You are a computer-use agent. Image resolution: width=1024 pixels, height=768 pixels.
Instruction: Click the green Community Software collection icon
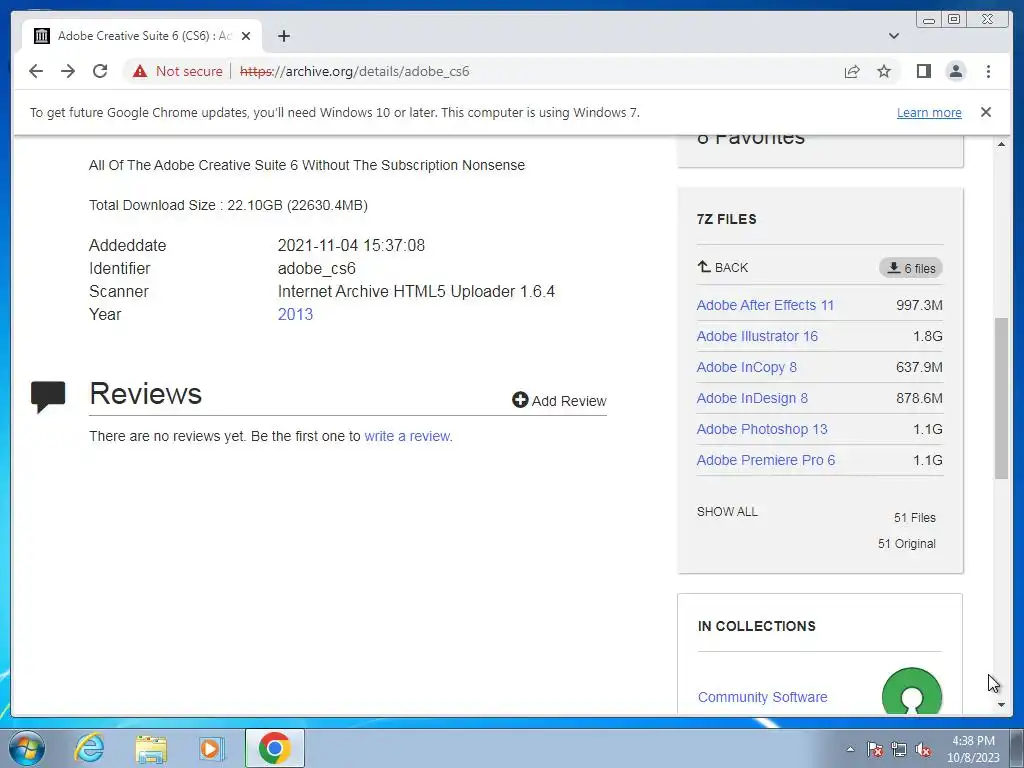[x=912, y=691]
